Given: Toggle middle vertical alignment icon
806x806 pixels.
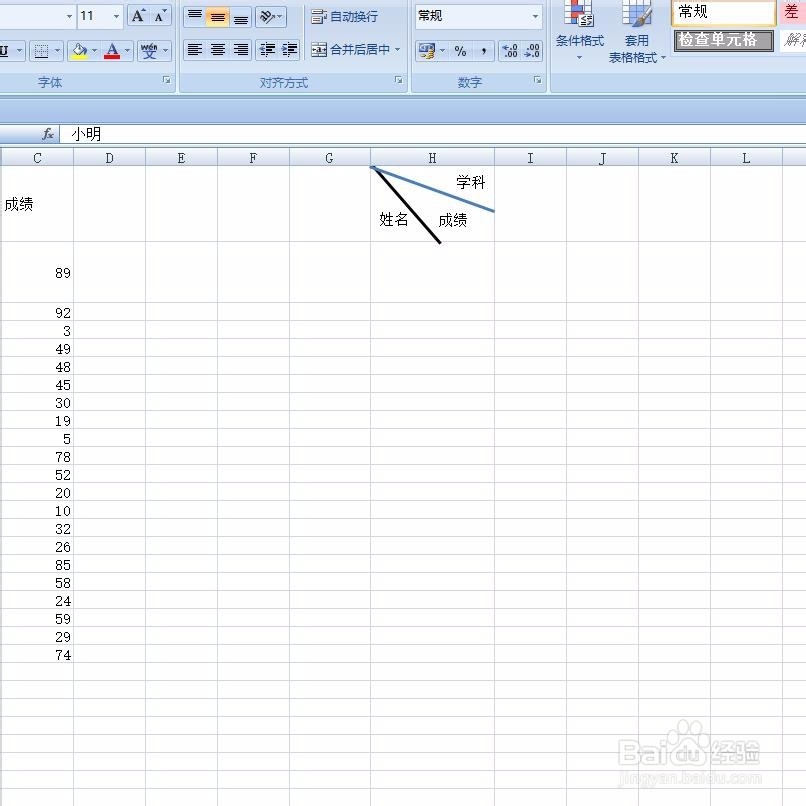Looking at the screenshot, I should click(217, 16).
